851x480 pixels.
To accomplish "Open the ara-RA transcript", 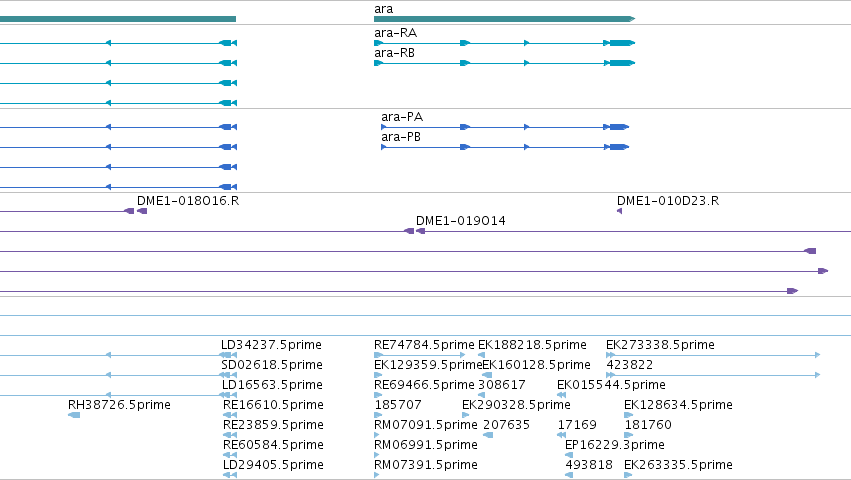I will (396, 33).
